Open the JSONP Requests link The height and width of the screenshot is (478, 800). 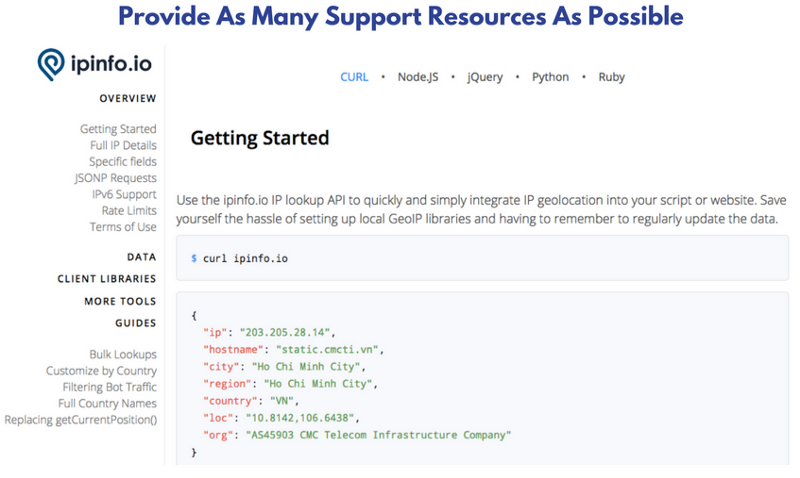pos(115,178)
